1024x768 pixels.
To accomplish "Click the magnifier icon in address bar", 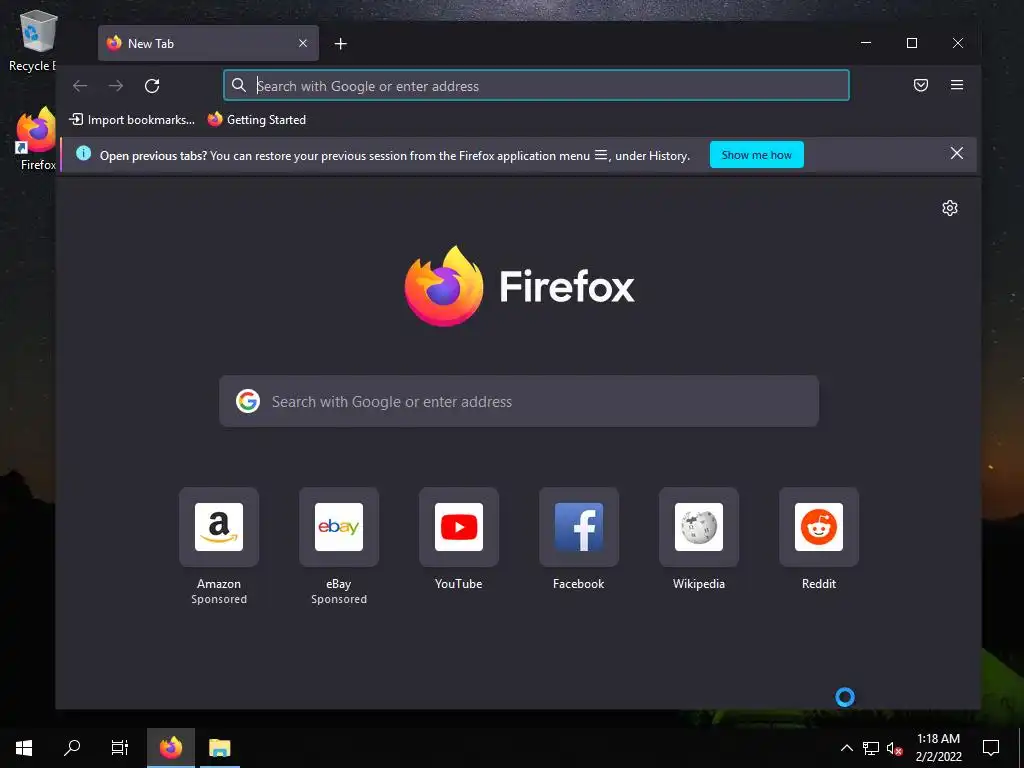I will coord(239,86).
